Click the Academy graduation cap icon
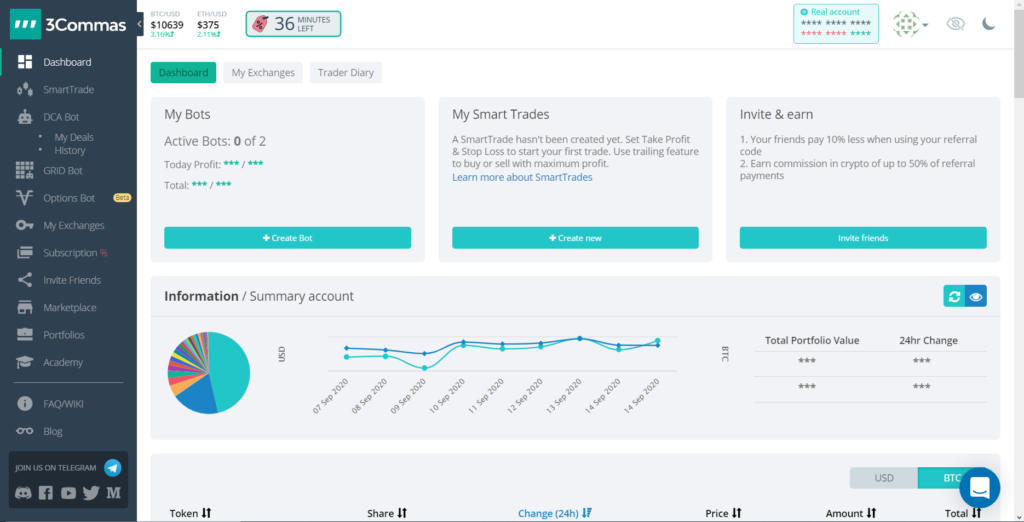Image resolution: width=1024 pixels, height=522 pixels. [25, 362]
